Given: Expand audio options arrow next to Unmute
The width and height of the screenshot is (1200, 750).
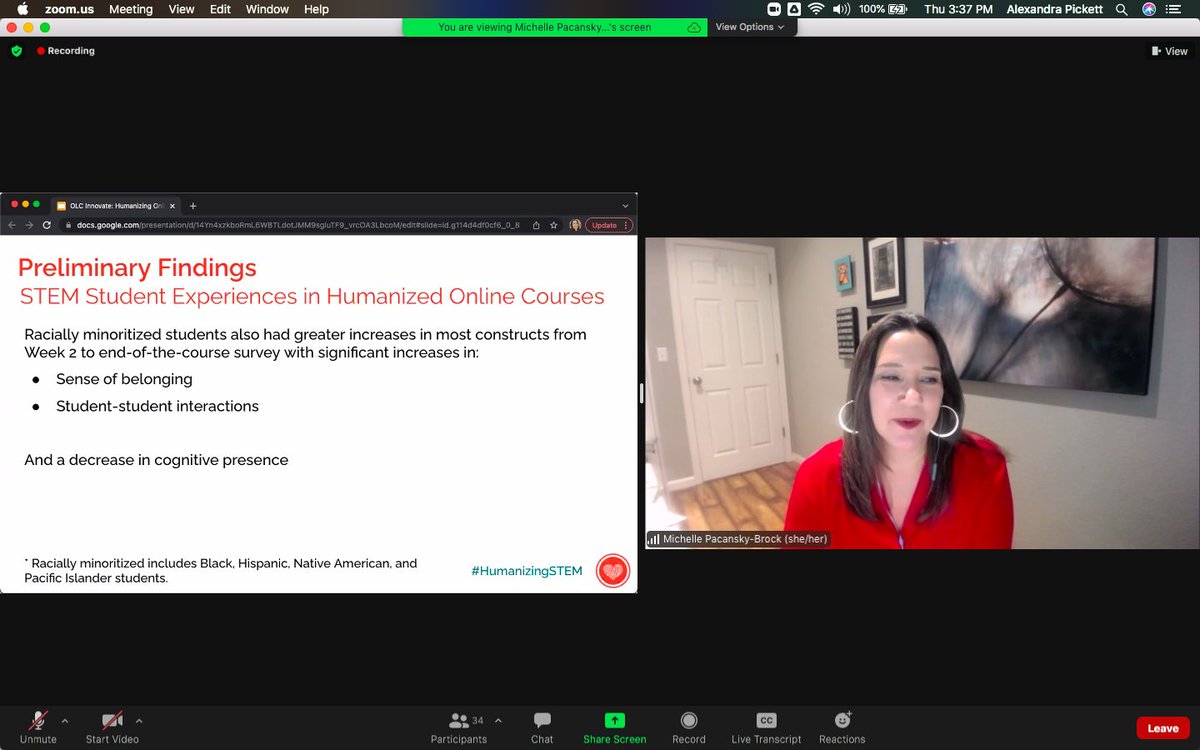Looking at the screenshot, I should (x=65, y=720).
